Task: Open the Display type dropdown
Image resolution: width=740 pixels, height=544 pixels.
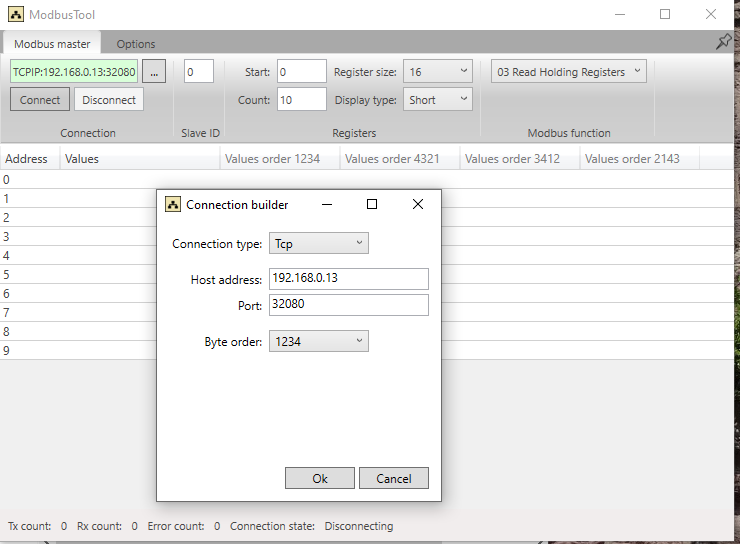Action: (x=437, y=100)
